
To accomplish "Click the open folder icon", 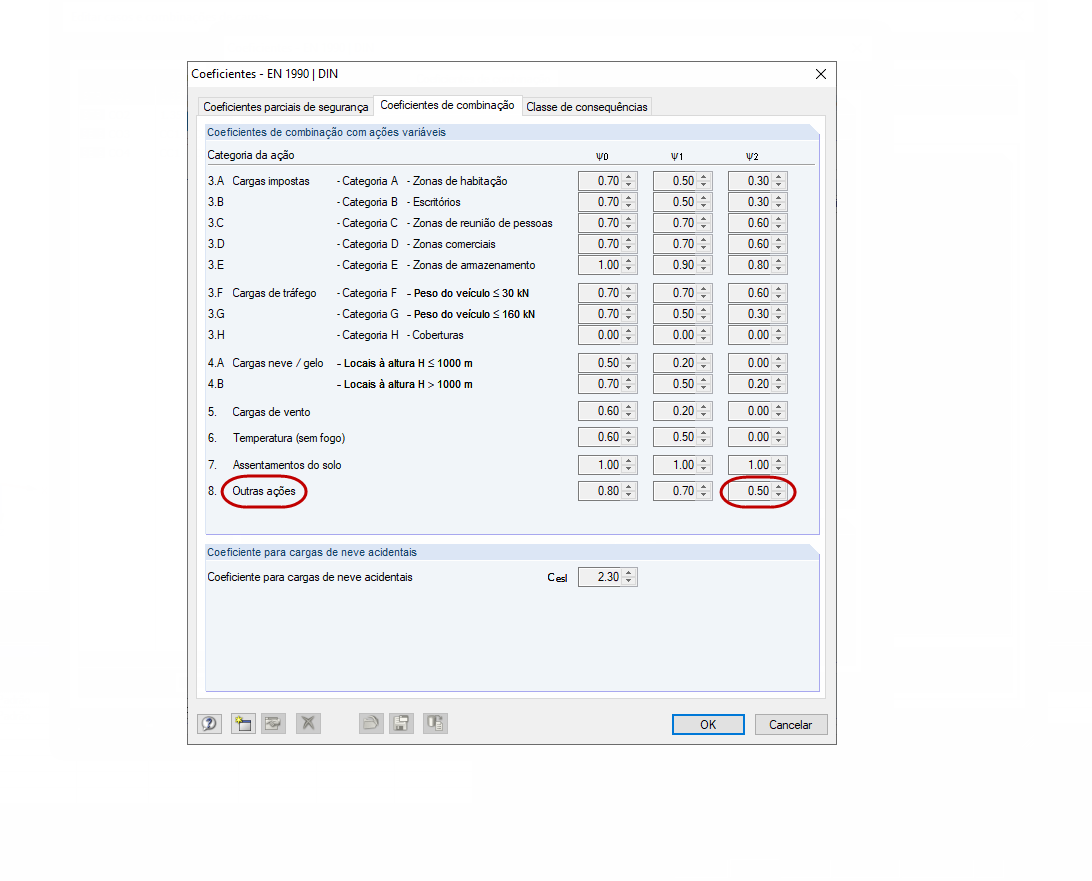I will 371,724.
